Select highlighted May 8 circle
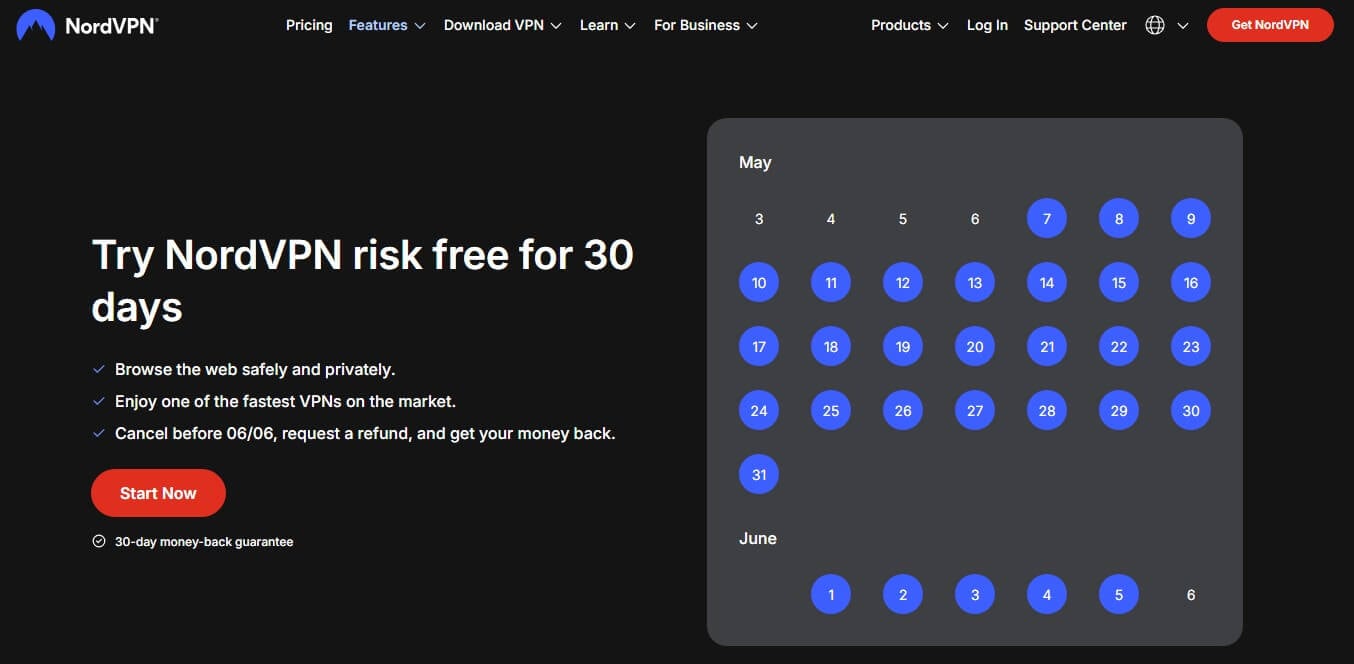This screenshot has width=1354, height=664. 1119,218
